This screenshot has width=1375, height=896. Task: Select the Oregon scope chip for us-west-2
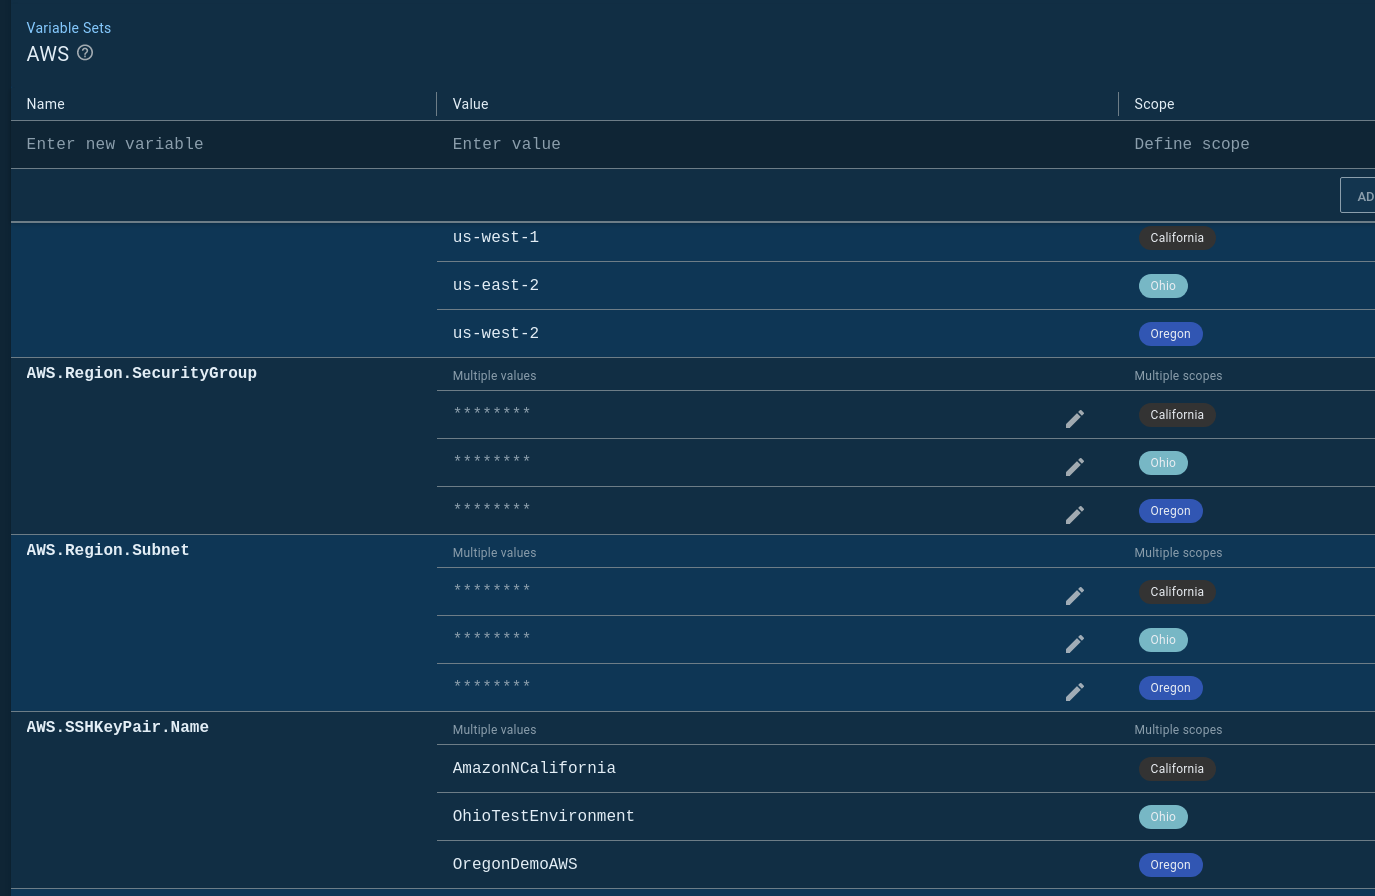[1169, 334]
